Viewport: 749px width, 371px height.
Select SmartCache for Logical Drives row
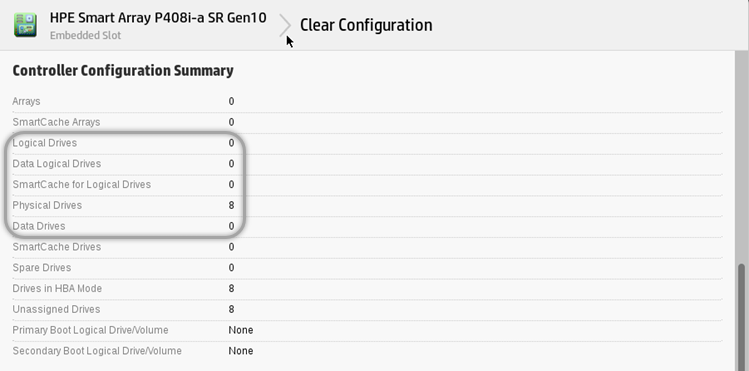367,184
